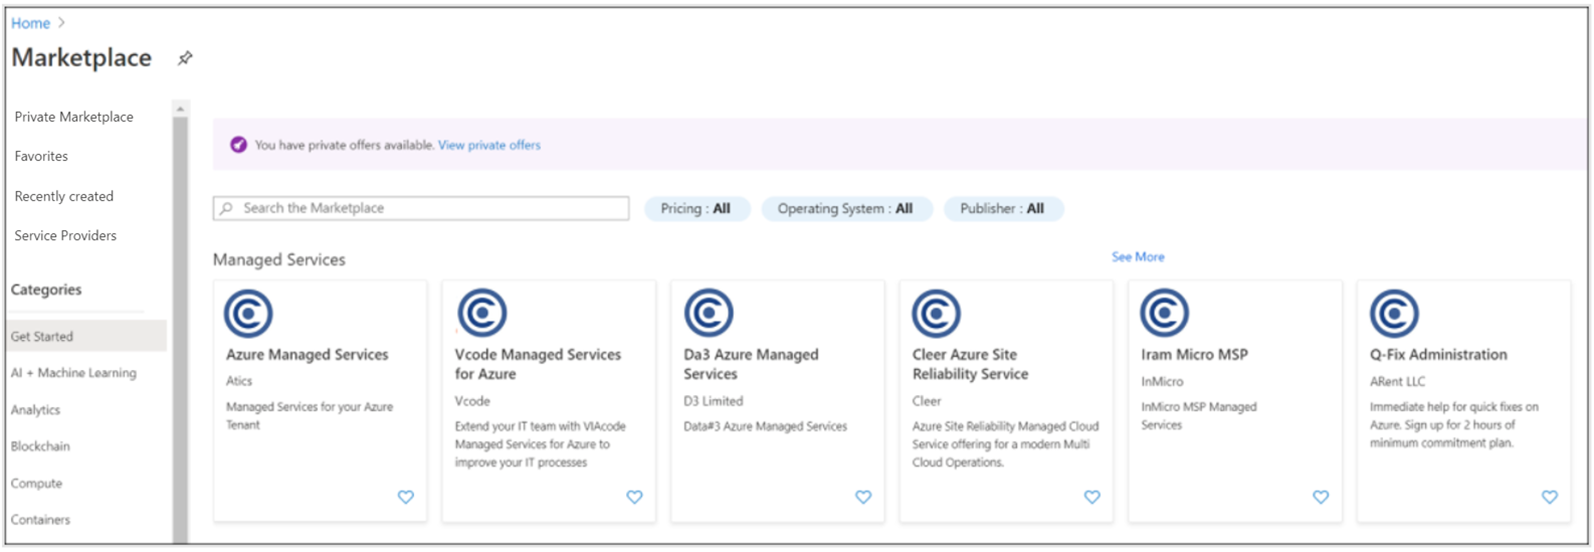Open the Pricing filter dropdown
This screenshot has width=1594, height=552.
coord(696,209)
